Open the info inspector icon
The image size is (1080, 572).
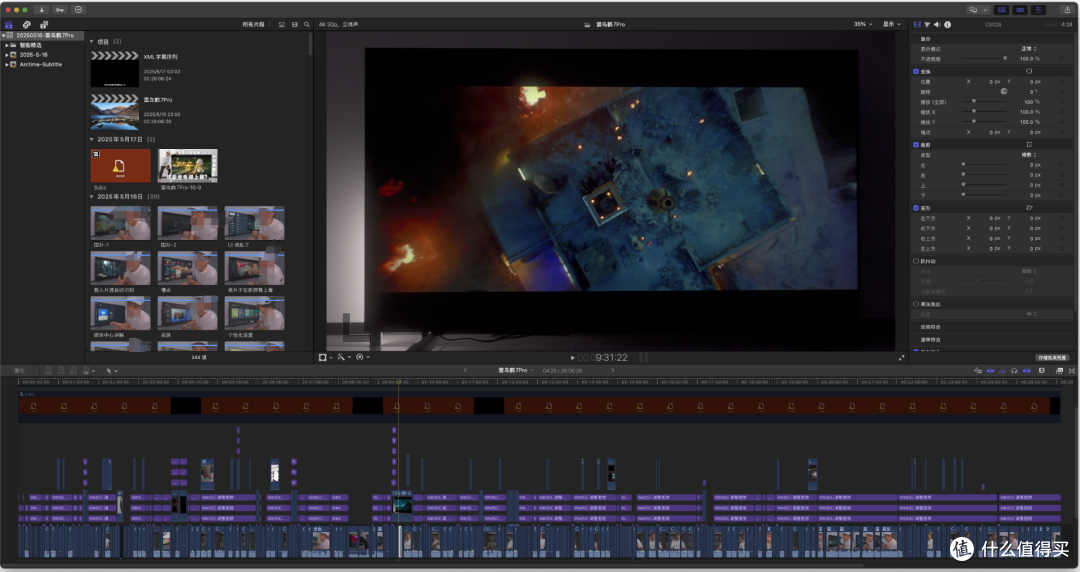pos(948,25)
